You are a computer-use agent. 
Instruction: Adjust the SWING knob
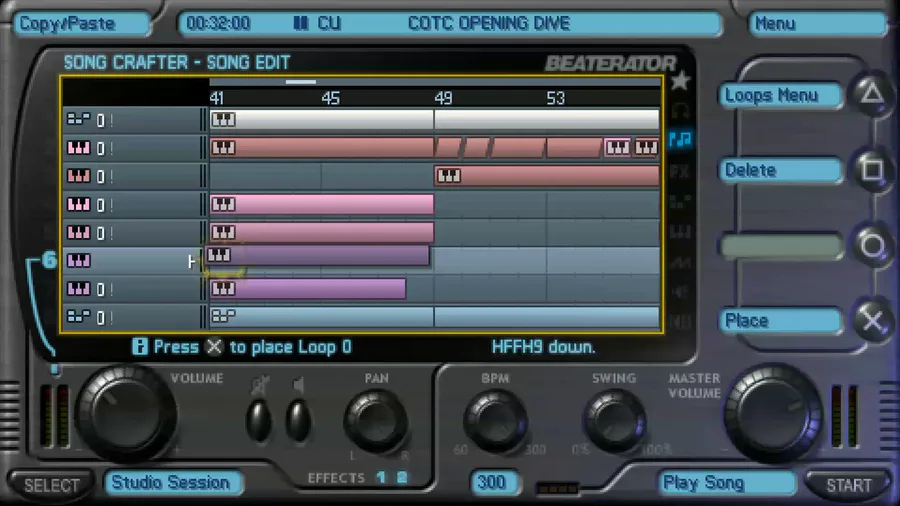(615, 422)
